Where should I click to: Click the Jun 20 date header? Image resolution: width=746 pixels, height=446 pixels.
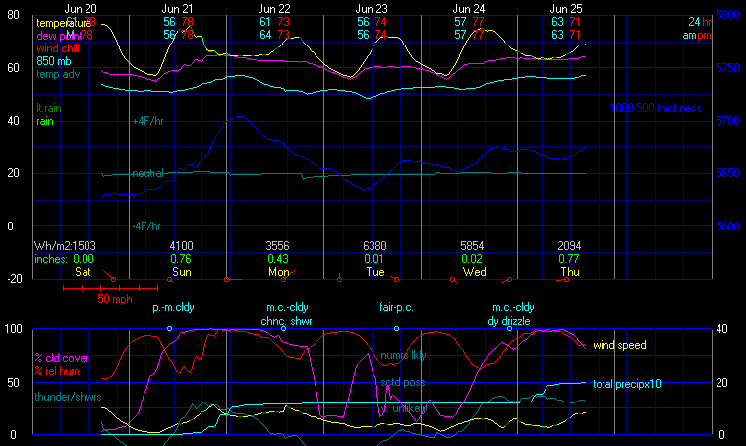pyautogui.click(x=80, y=9)
